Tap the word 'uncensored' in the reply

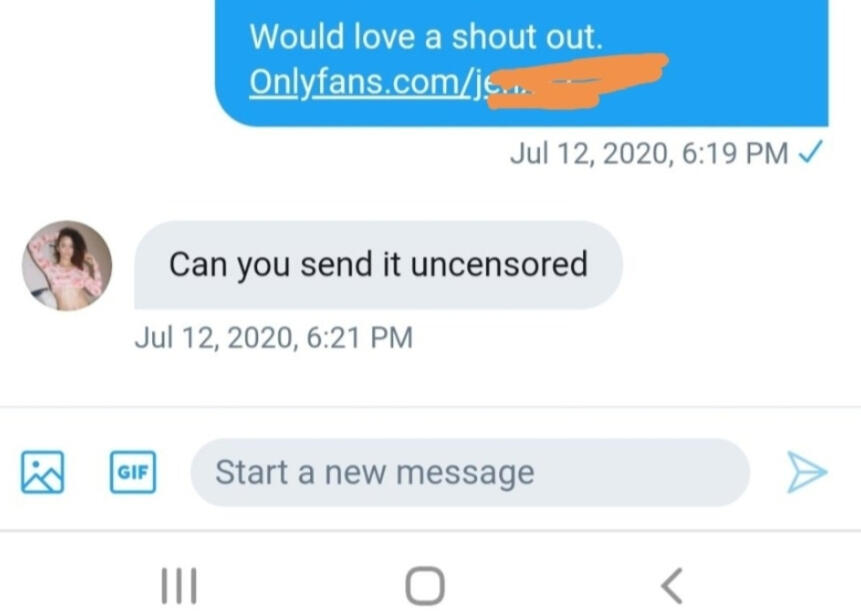pyautogui.click(x=499, y=264)
